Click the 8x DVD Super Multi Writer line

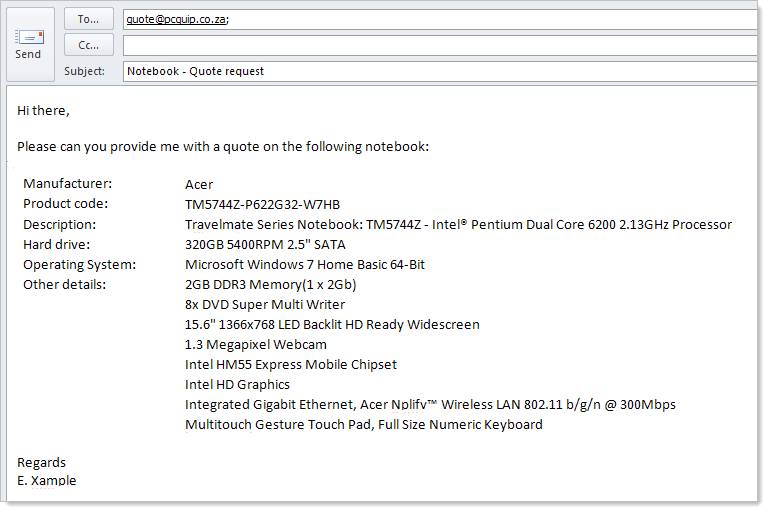265,304
